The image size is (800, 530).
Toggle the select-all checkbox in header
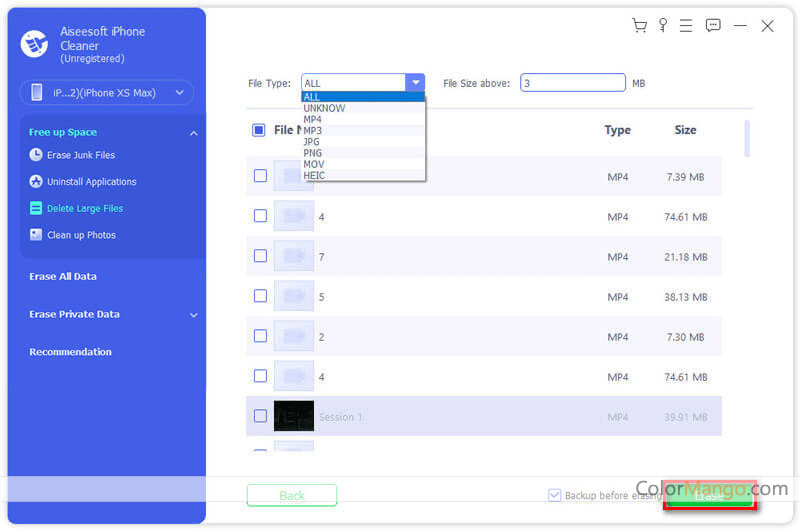[259, 130]
